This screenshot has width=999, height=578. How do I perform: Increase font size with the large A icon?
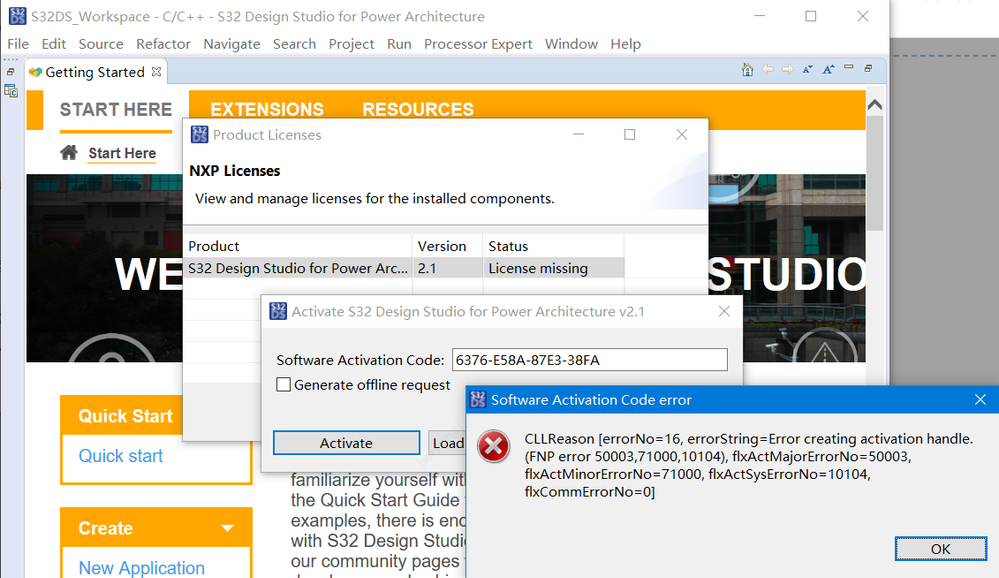(x=828, y=69)
